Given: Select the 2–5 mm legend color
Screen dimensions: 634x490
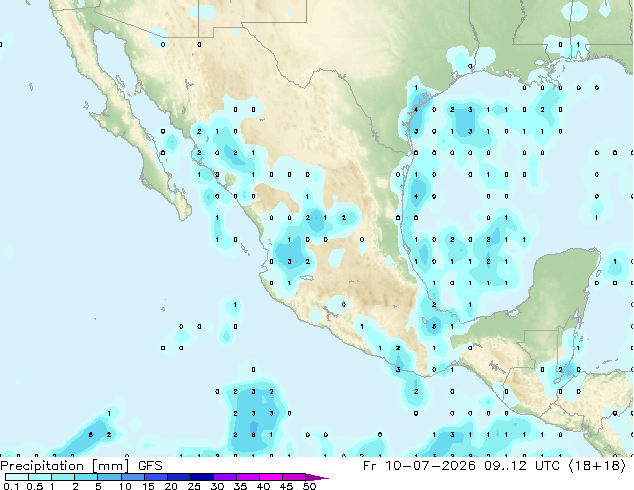Looking at the screenshot, I should 86,477.
